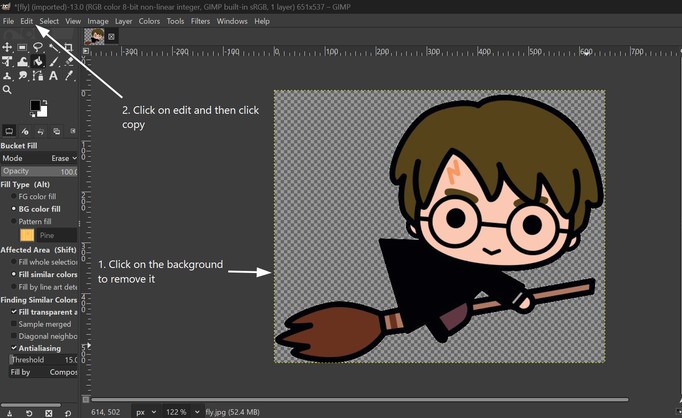Toggle Antialiasing checkbox
The height and width of the screenshot is (418, 682).
pyautogui.click(x=14, y=348)
